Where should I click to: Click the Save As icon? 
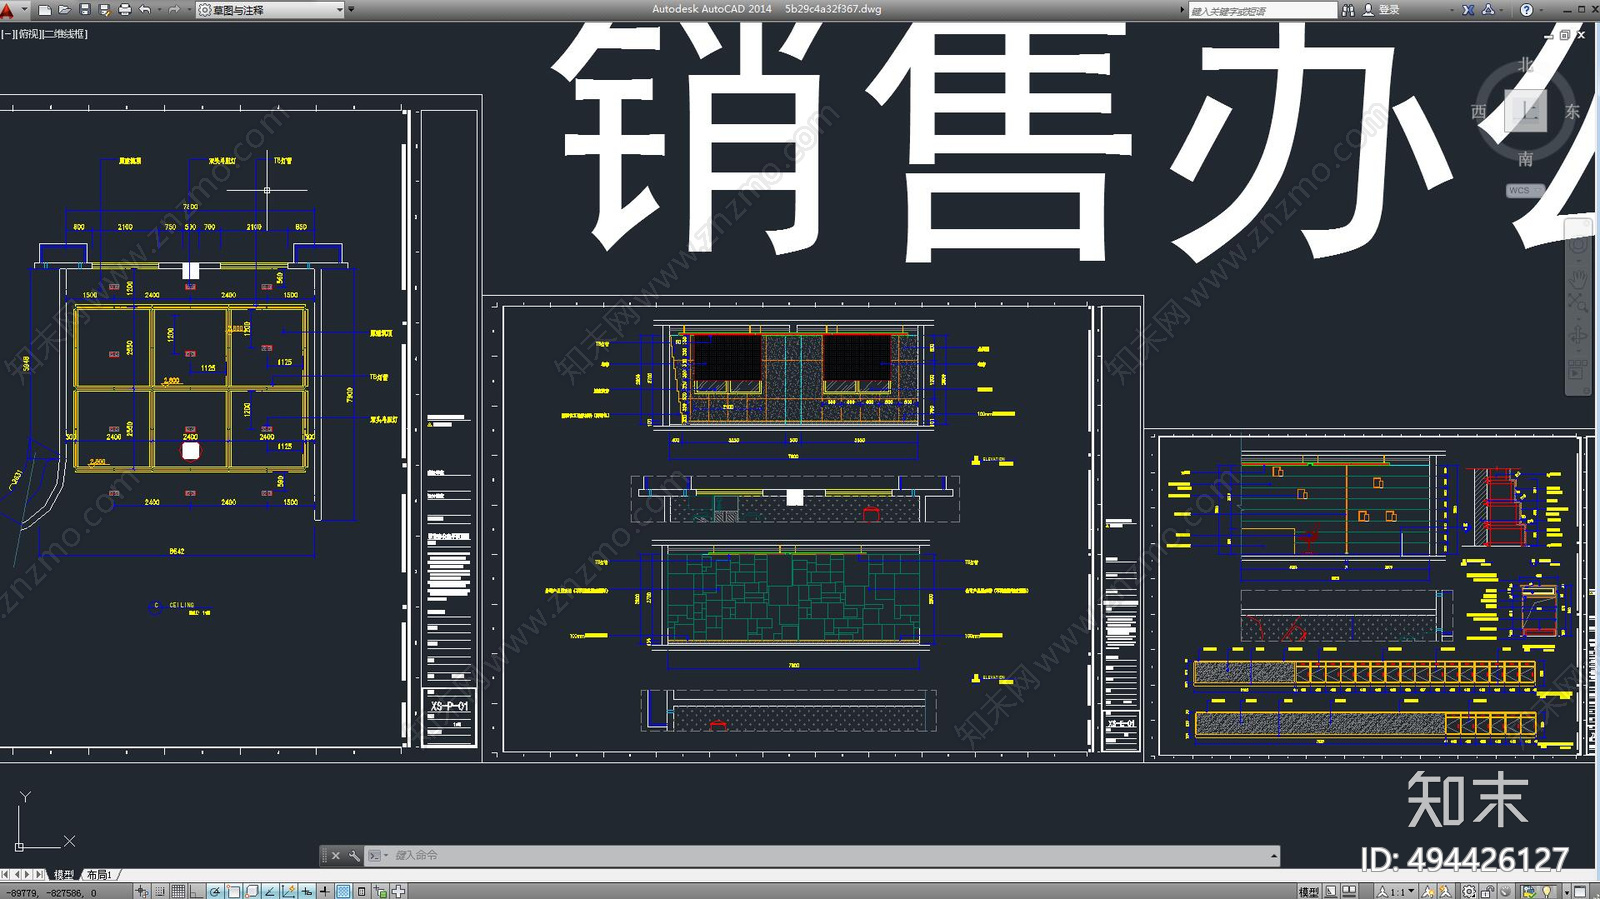pos(105,10)
